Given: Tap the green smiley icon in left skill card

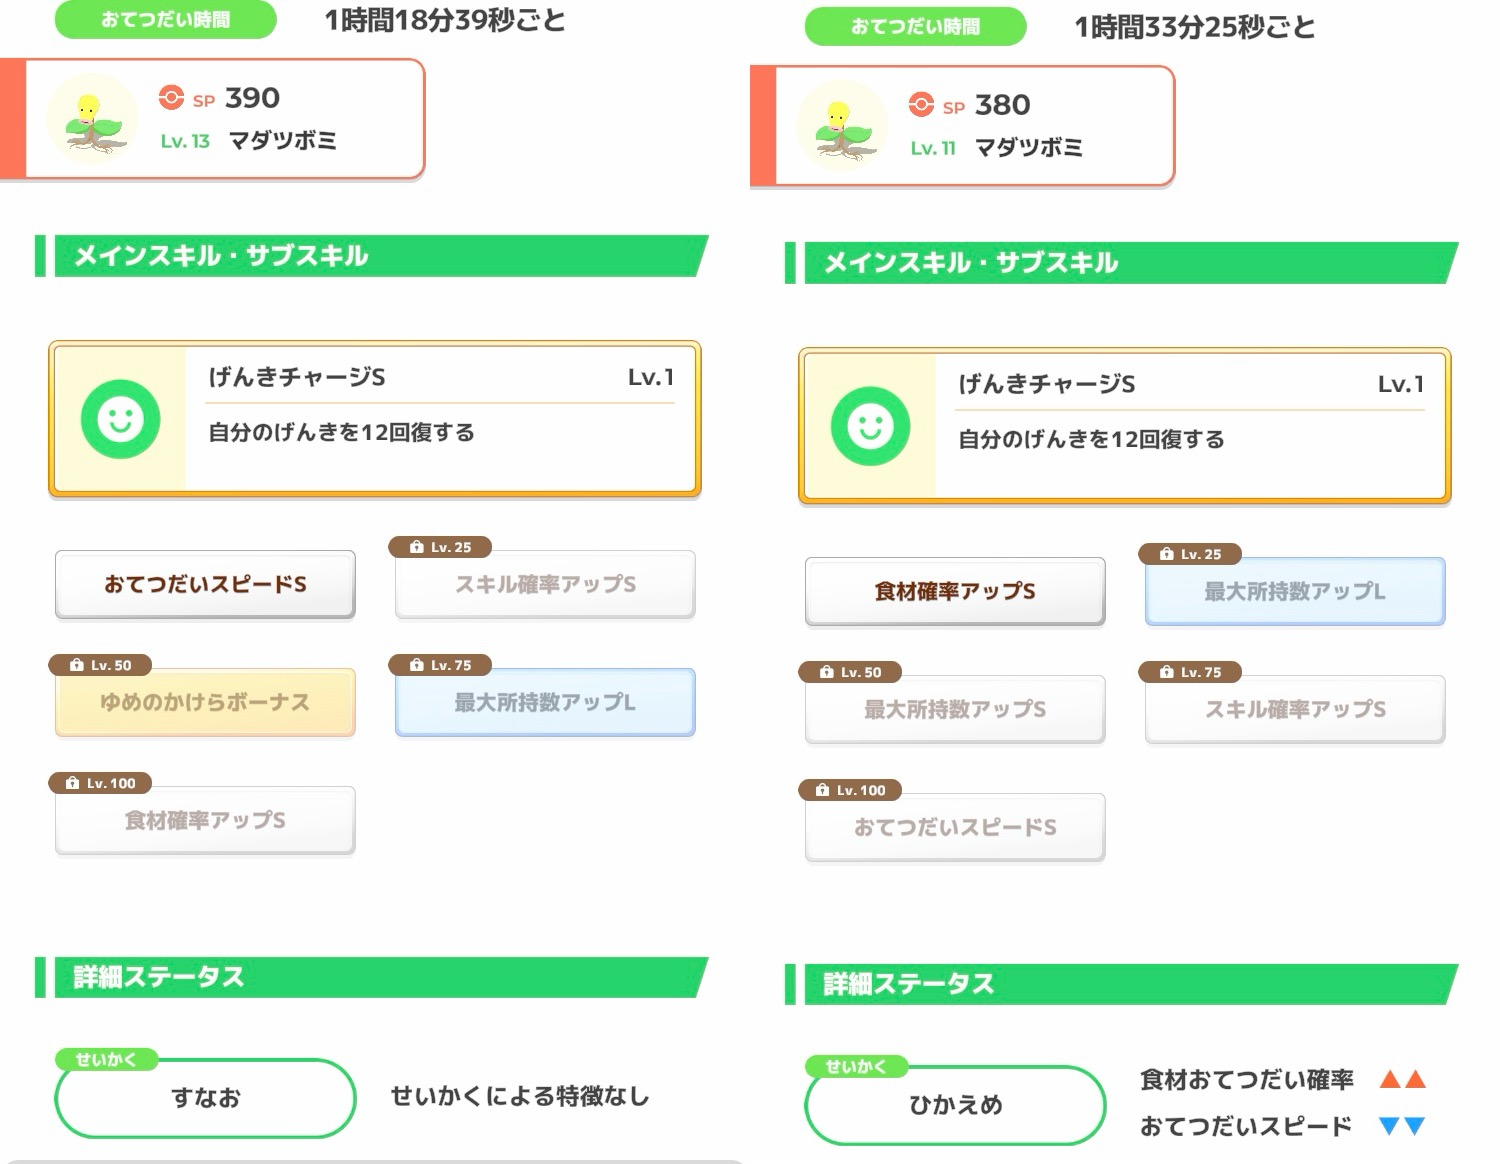Looking at the screenshot, I should coord(120,419).
